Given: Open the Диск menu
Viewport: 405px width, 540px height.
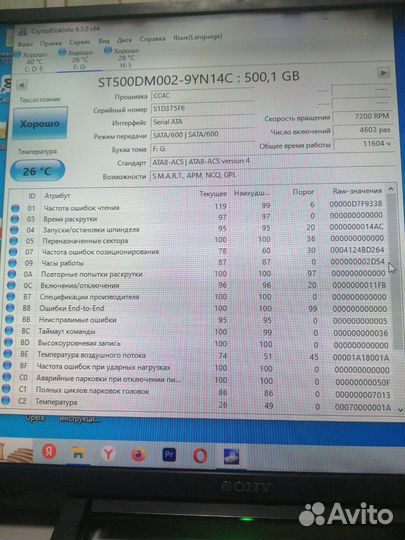Looking at the screenshot, I should pyautogui.click(x=124, y=40).
